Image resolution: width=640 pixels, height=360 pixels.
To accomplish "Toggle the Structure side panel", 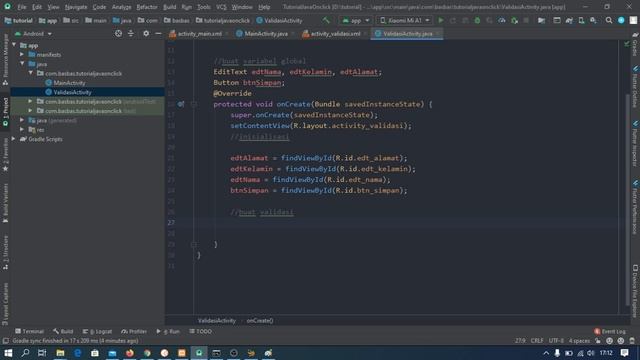I will [5, 252].
